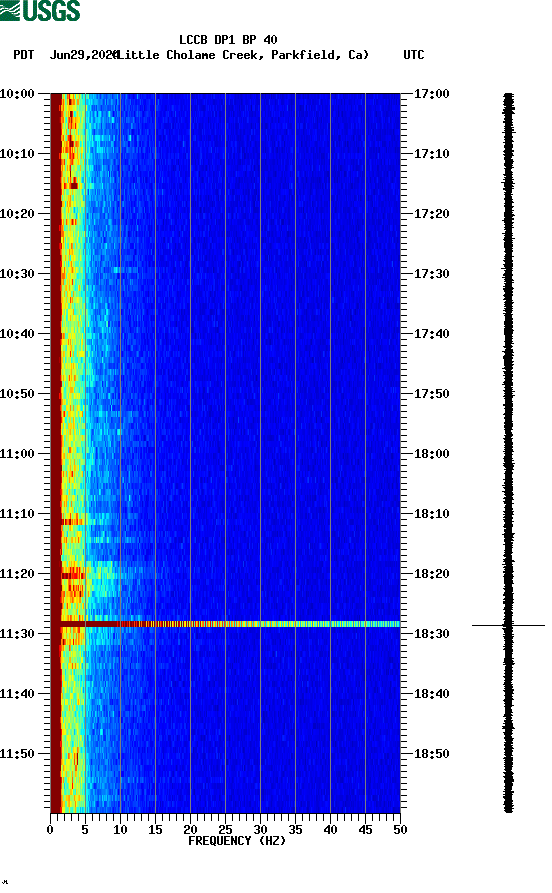Click the 'Little Cholame Creek, Parkfield, Ca' text
The image size is (552, 893).
pyautogui.click(x=243, y=55)
